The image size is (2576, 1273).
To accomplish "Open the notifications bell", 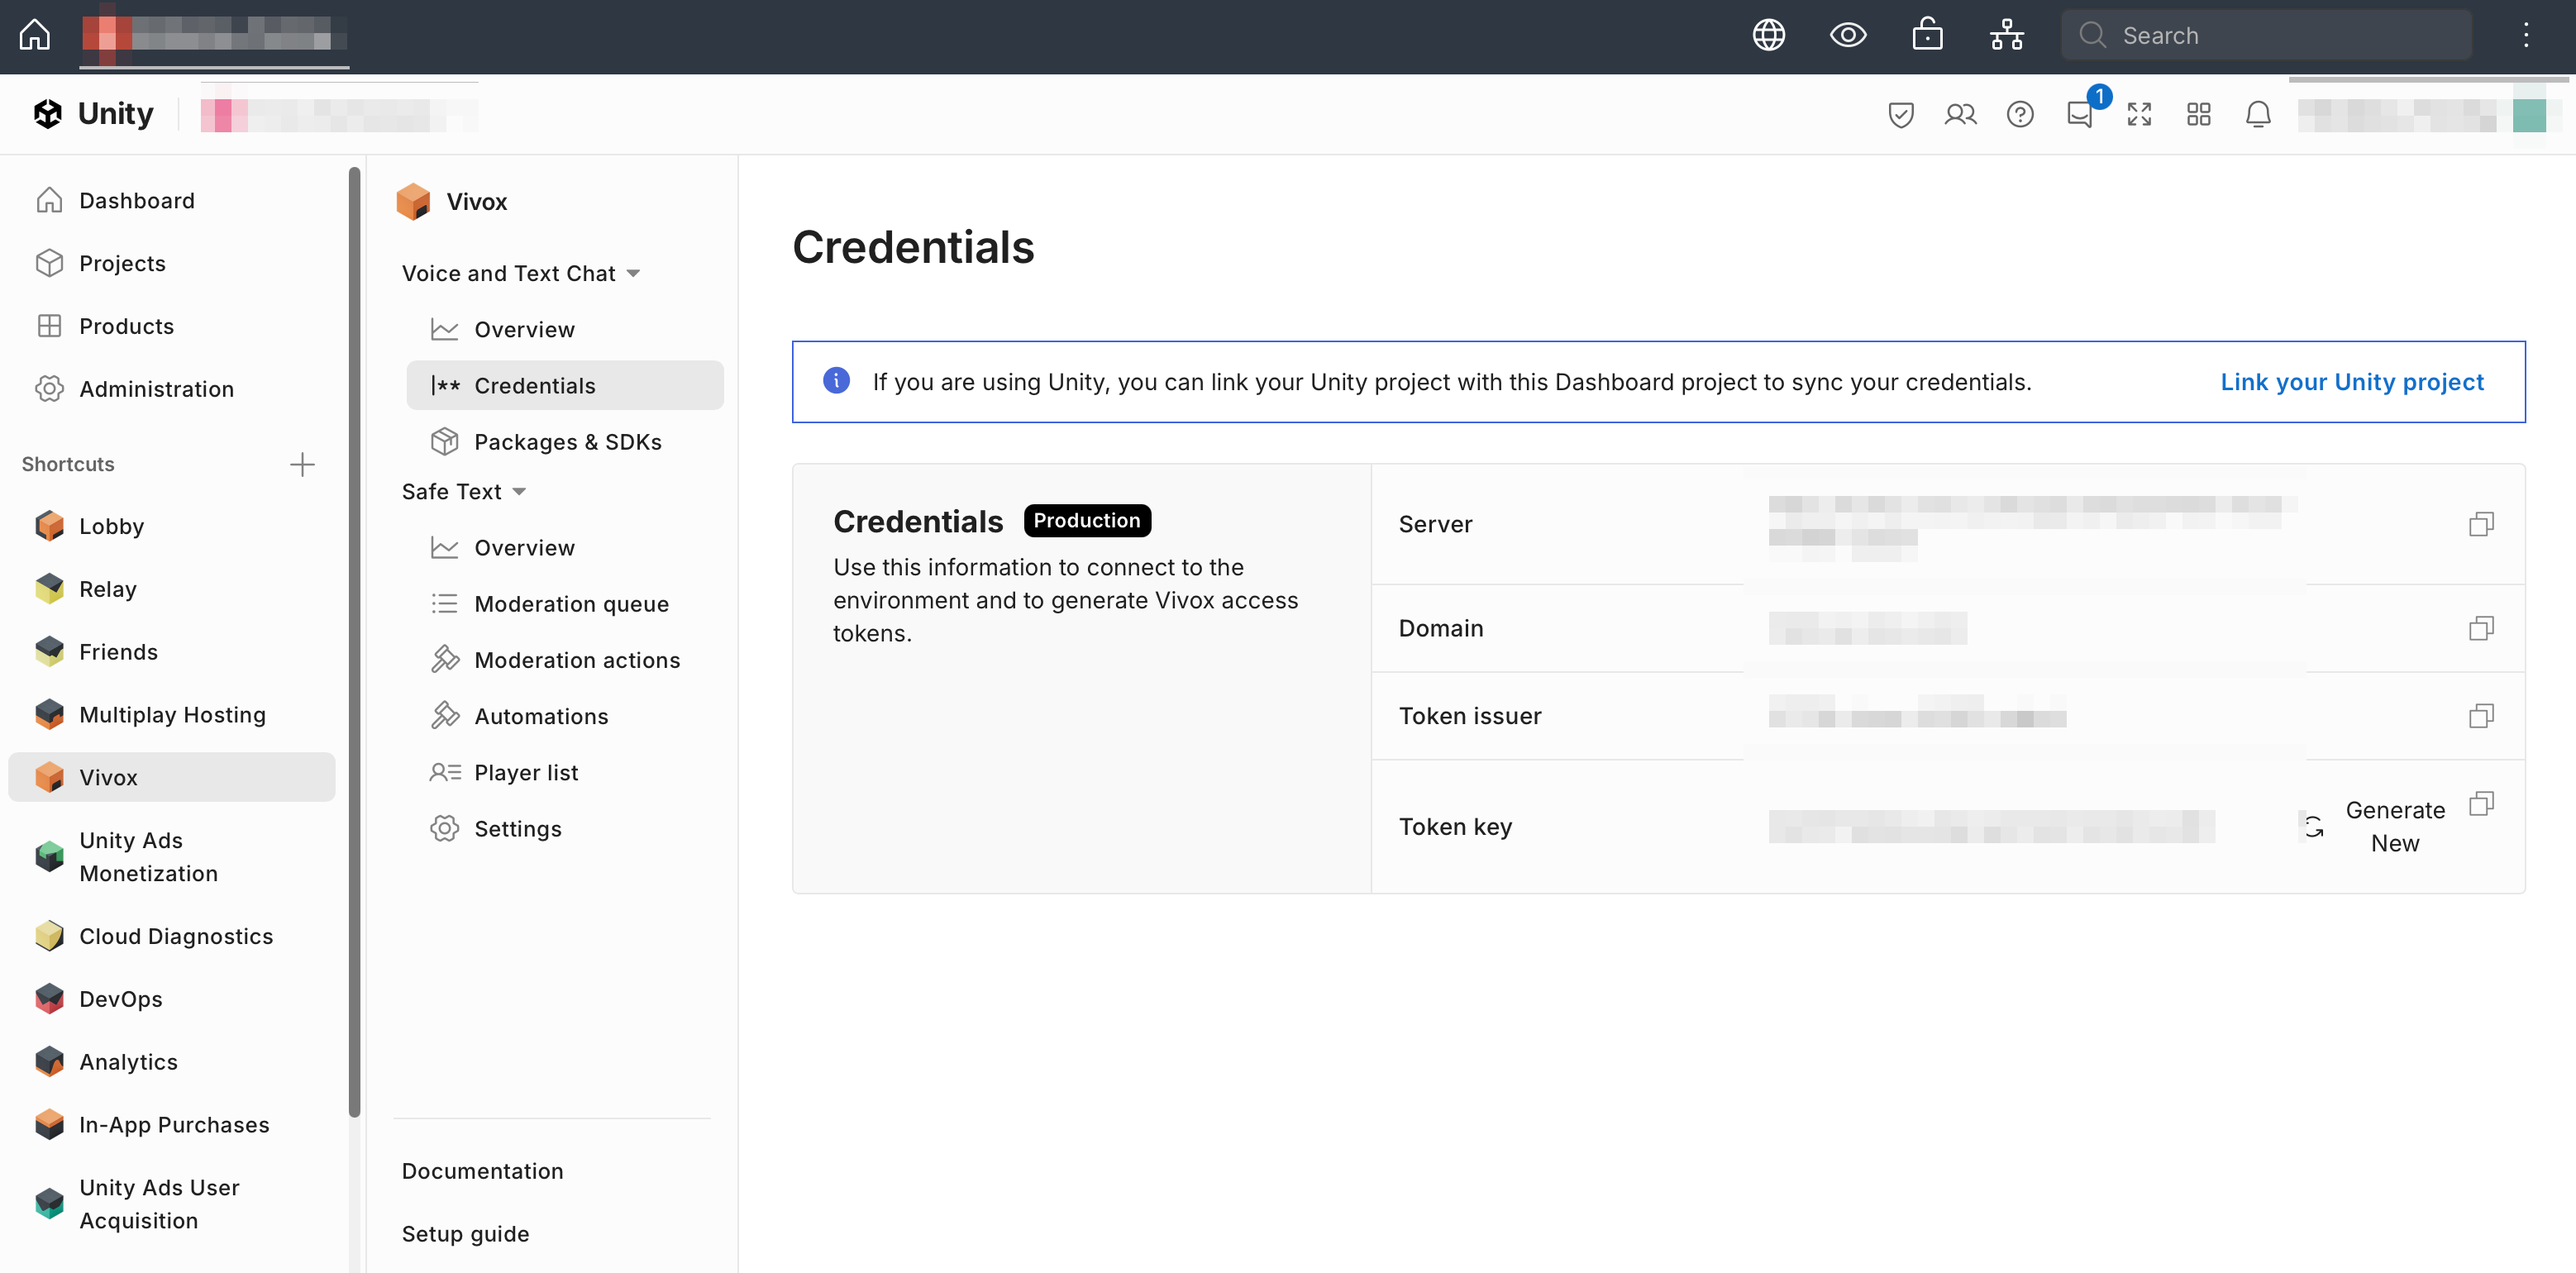I will click(2259, 114).
